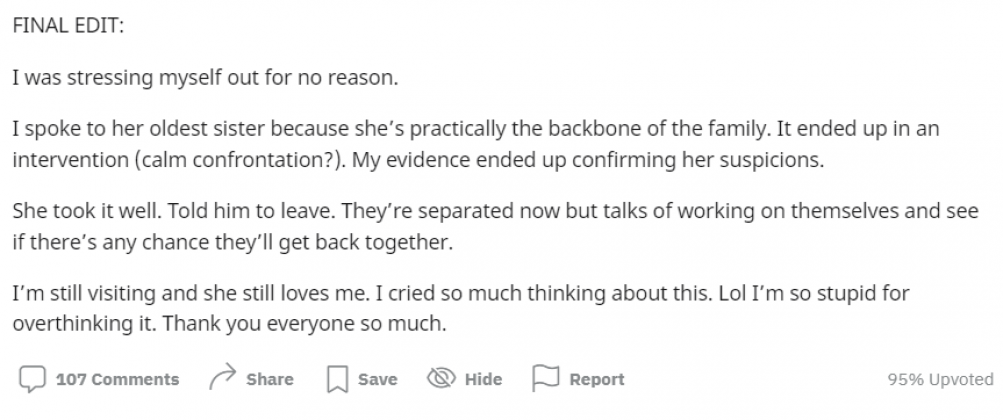Click the curved arrow share icon
This screenshot has height=420, width=1003.
pyautogui.click(x=223, y=378)
